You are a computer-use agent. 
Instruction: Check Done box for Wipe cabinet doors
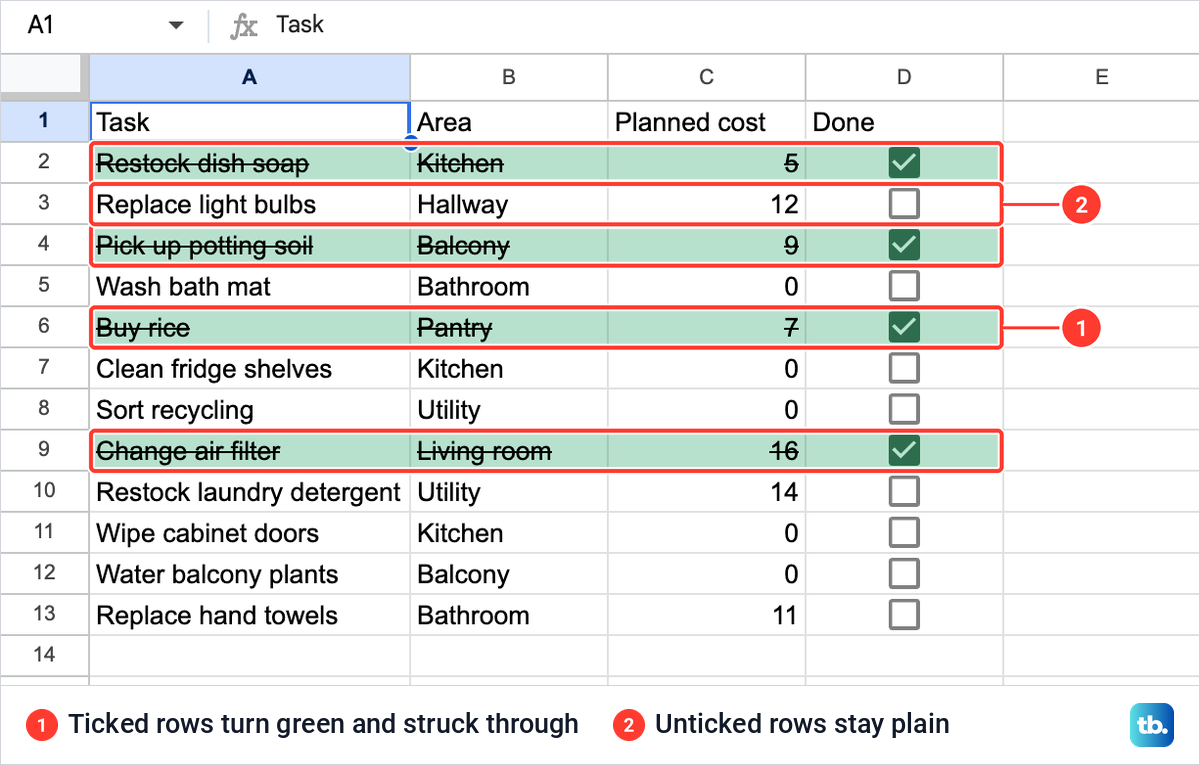pyautogui.click(x=904, y=533)
